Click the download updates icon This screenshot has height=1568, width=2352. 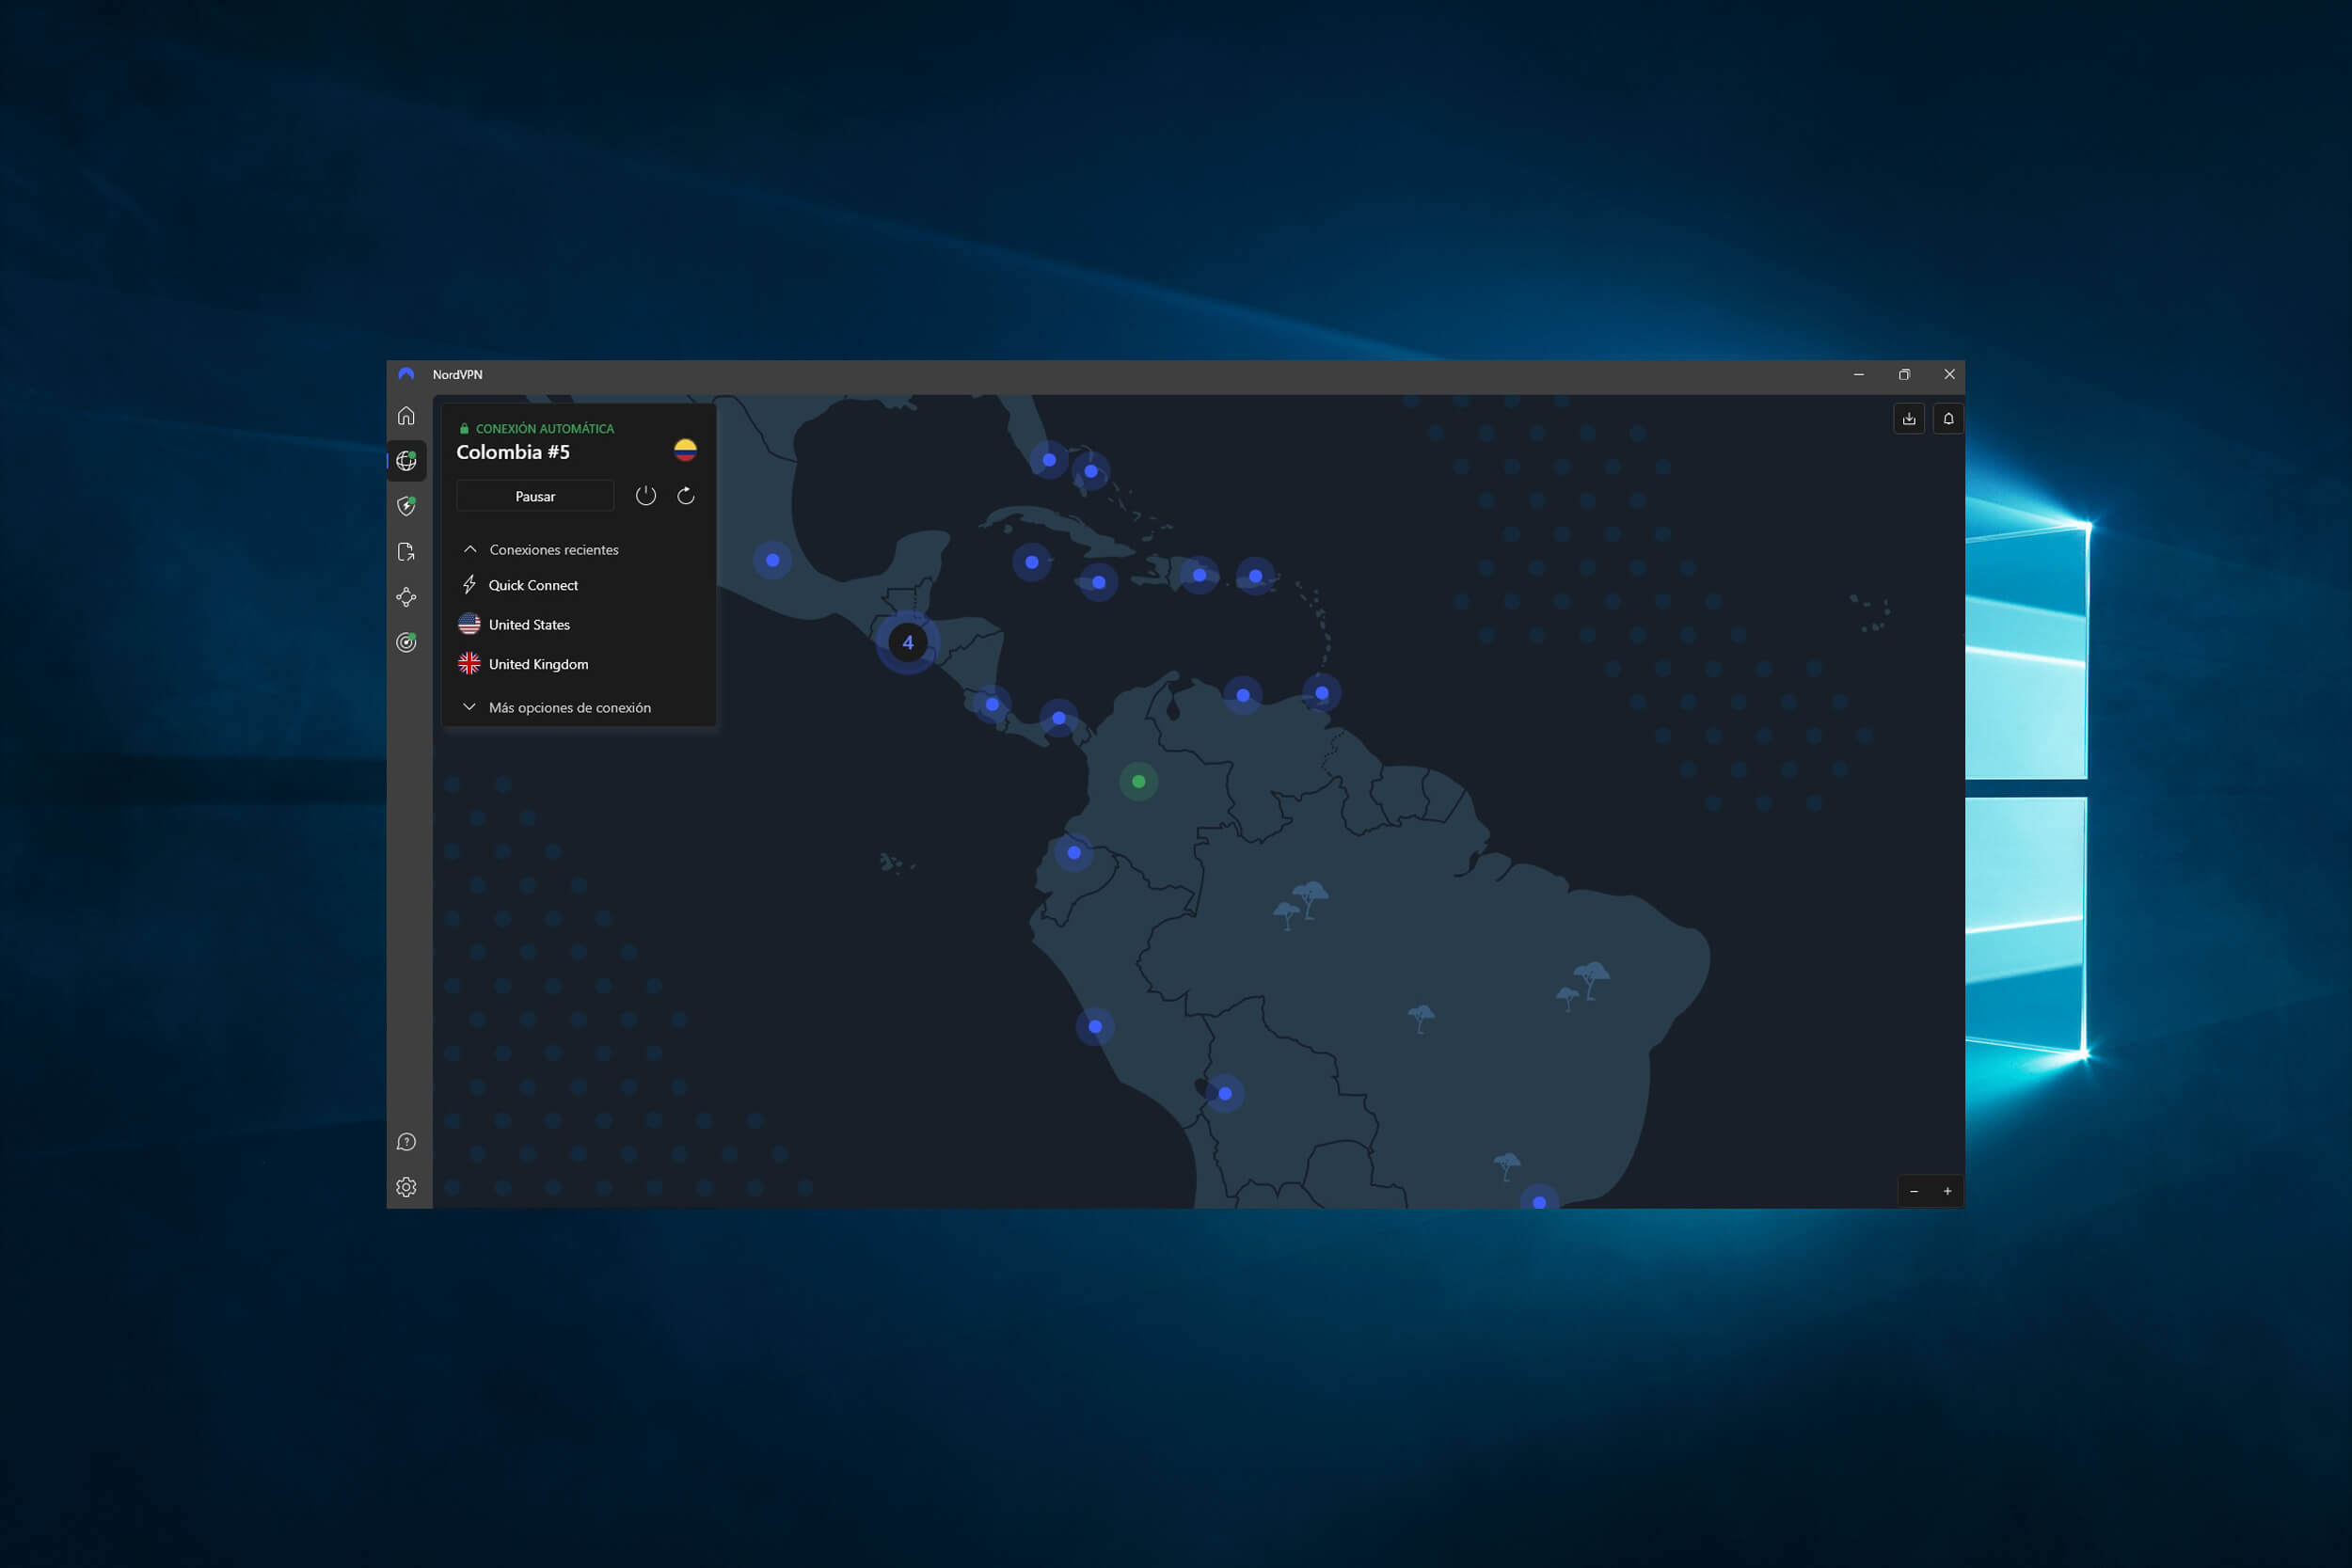1909,419
